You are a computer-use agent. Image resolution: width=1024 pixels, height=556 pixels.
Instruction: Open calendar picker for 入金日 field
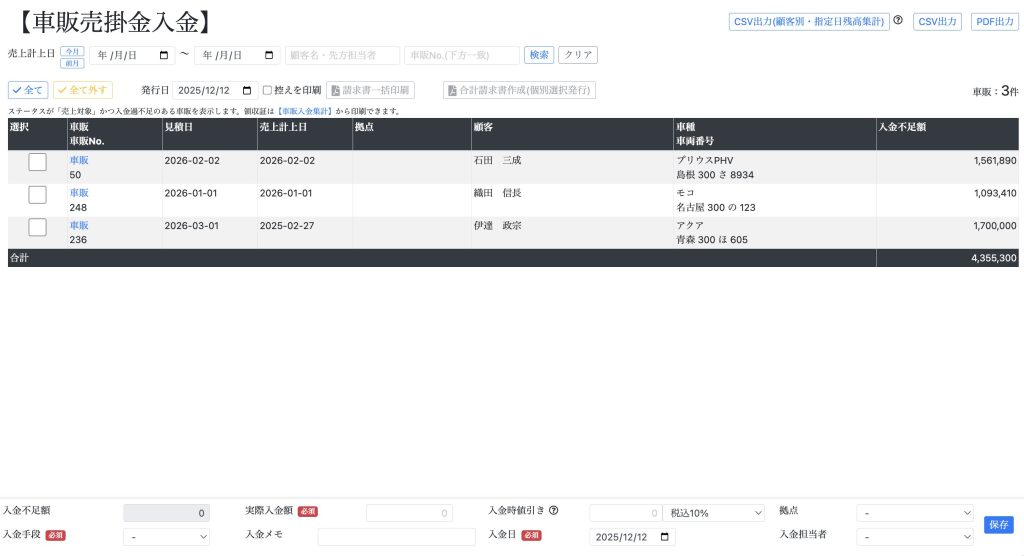pos(665,537)
